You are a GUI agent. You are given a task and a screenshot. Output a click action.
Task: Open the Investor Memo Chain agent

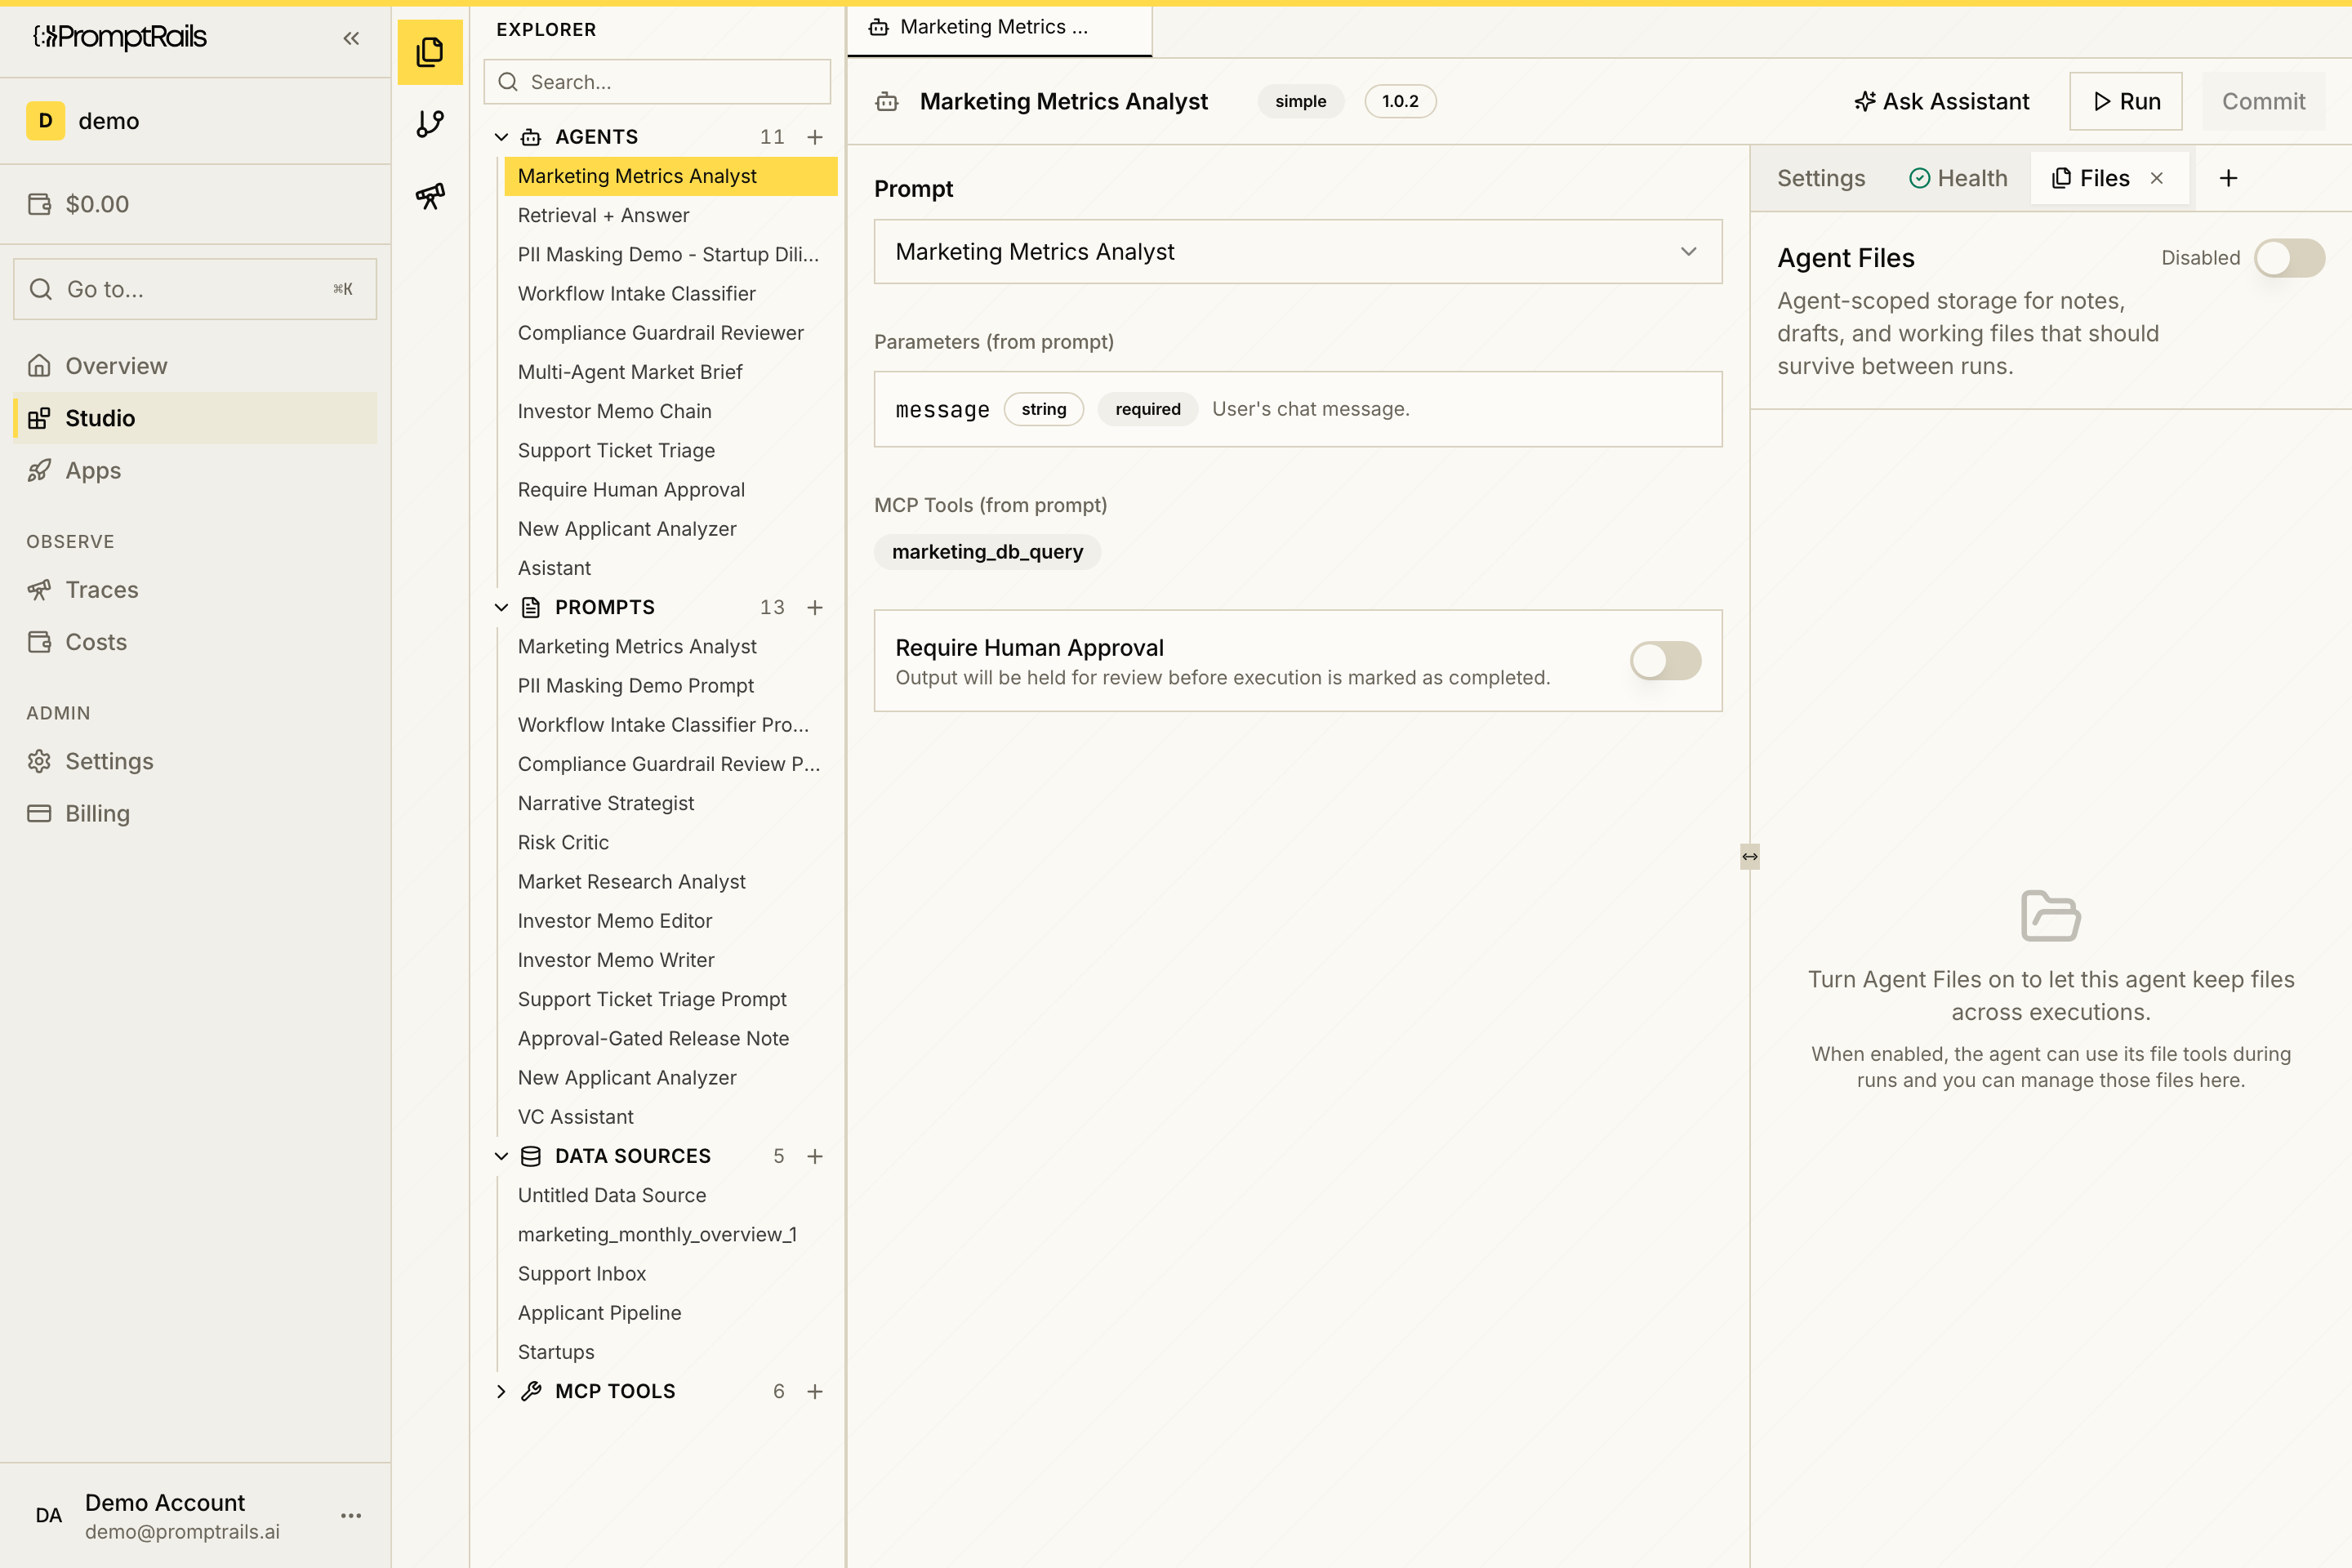pyautogui.click(x=670, y=411)
